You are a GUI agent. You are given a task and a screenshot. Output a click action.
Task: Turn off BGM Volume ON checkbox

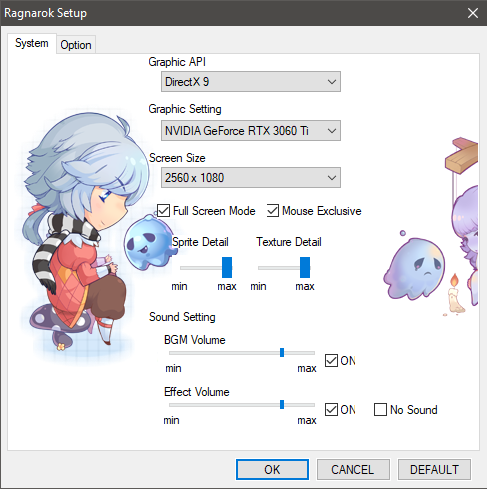(331, 361)
